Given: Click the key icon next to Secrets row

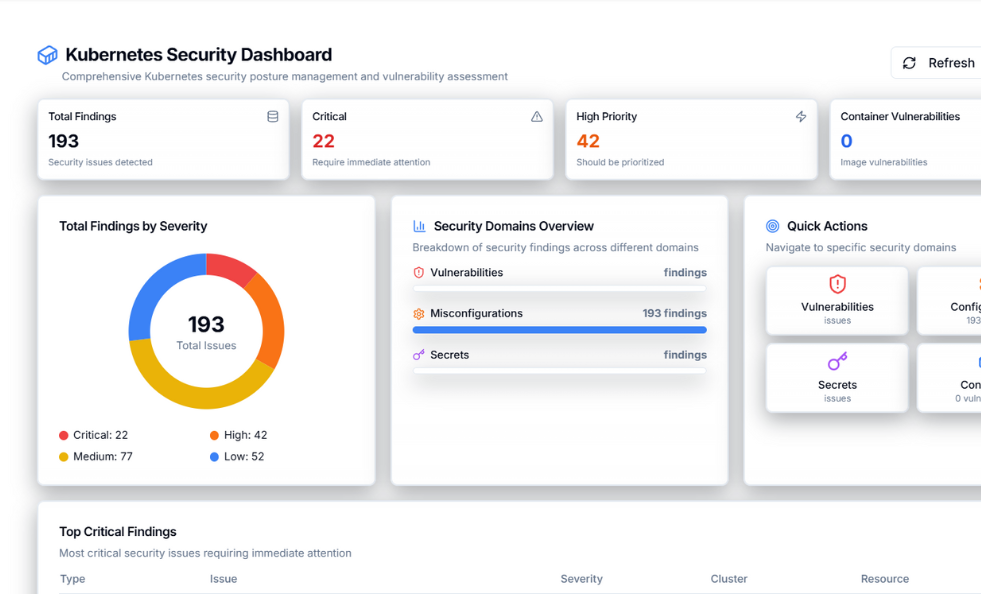Looking at the screenshot, I should pos(419,355).
